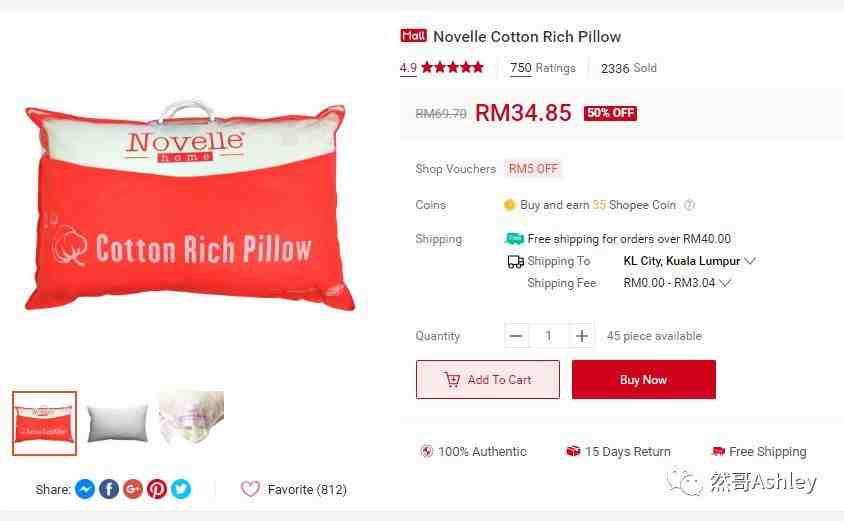The image size is (844, 521).
Task: Share product on Facebook
Action: pos(109,489)
